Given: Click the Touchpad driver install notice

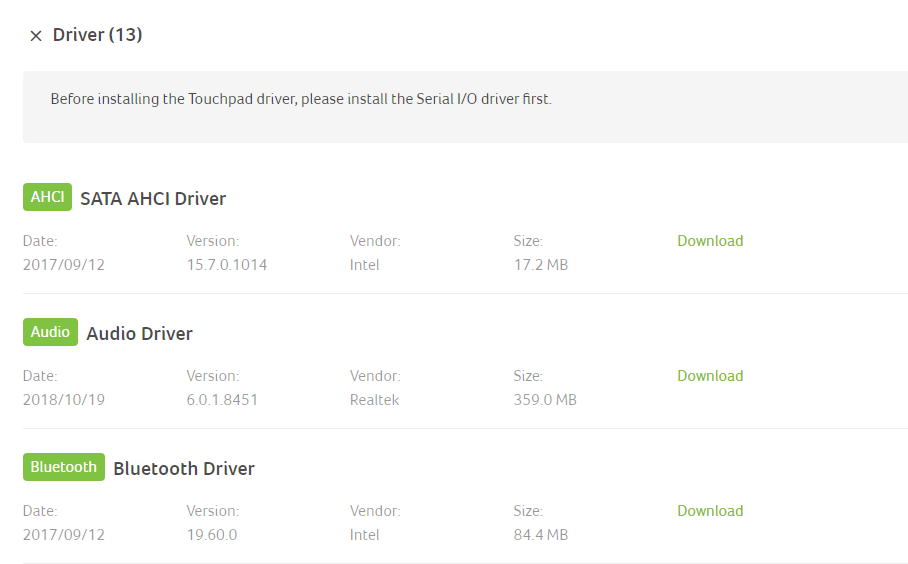Looking at the screenshot, I should coord(301,99).
